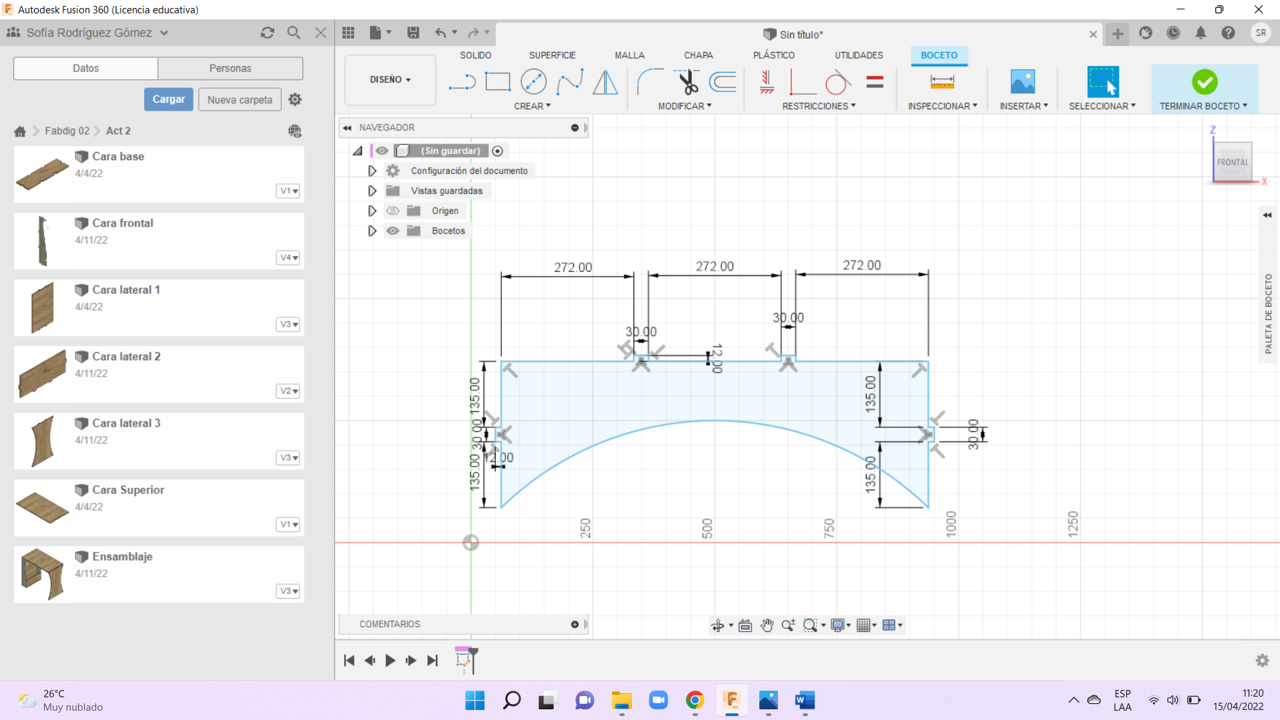Expand the Configuración del documento node

[x=372, y=171]
